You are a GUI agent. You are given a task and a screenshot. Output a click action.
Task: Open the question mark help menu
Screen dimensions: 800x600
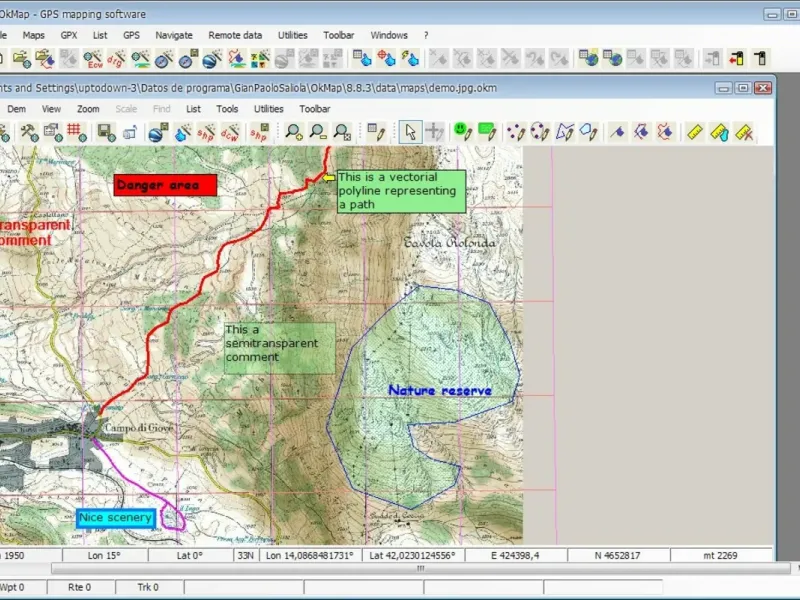[426, 35]
